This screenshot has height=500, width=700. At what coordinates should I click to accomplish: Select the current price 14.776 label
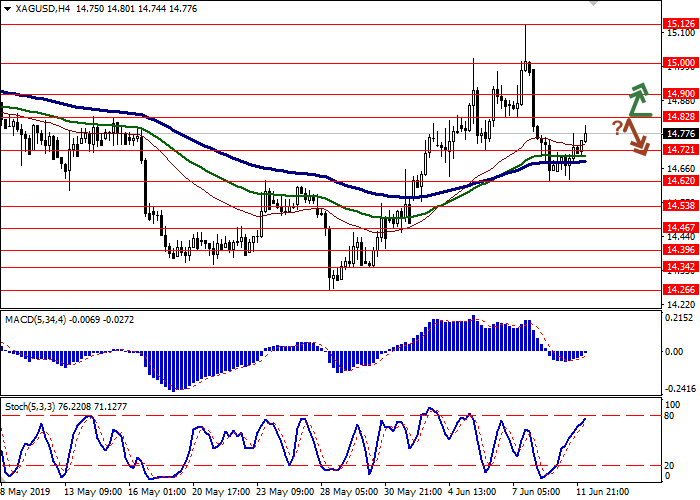point(681,133)
